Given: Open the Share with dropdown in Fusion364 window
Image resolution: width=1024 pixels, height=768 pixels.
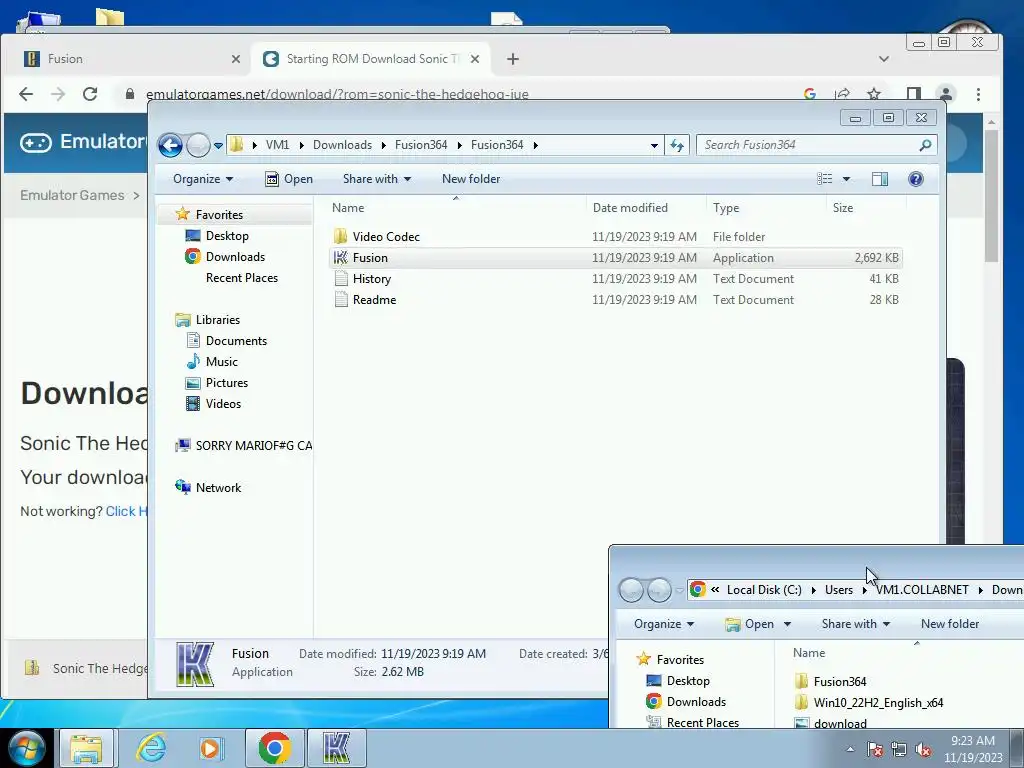Looking at the screenshot, I should click(x=377, y=179).
